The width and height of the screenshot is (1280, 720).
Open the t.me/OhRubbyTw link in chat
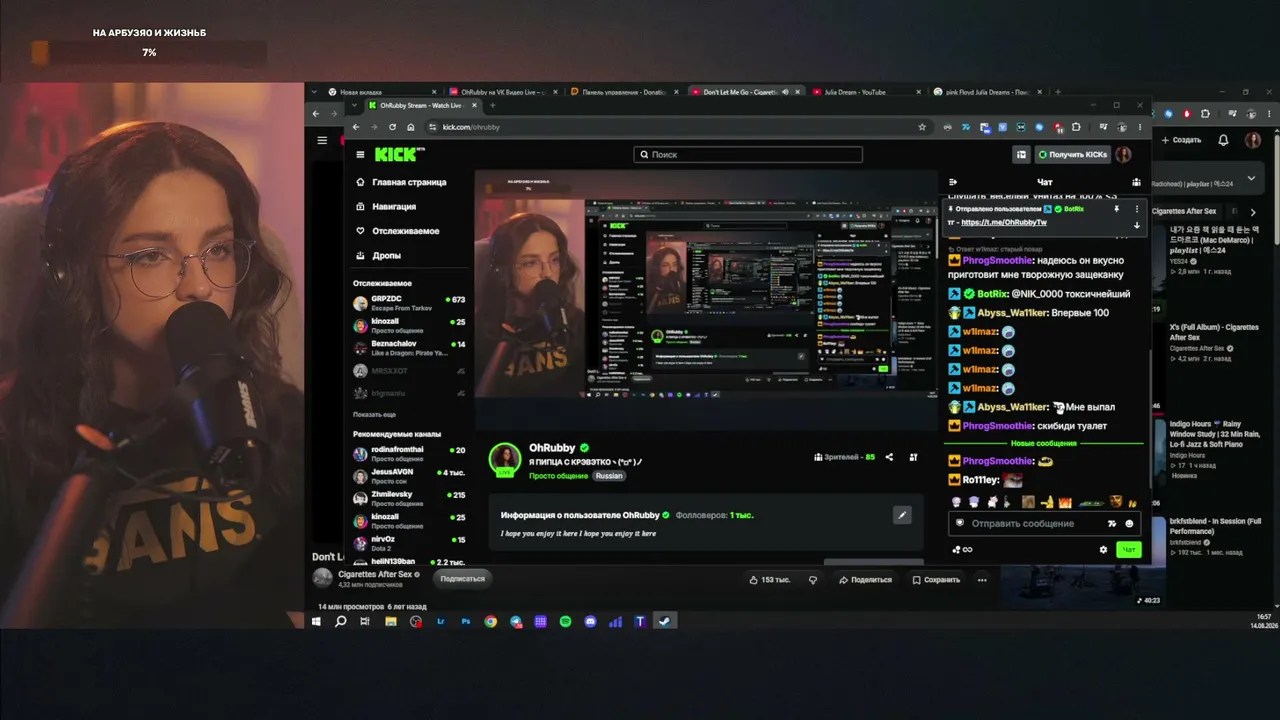click(1003, 222)
